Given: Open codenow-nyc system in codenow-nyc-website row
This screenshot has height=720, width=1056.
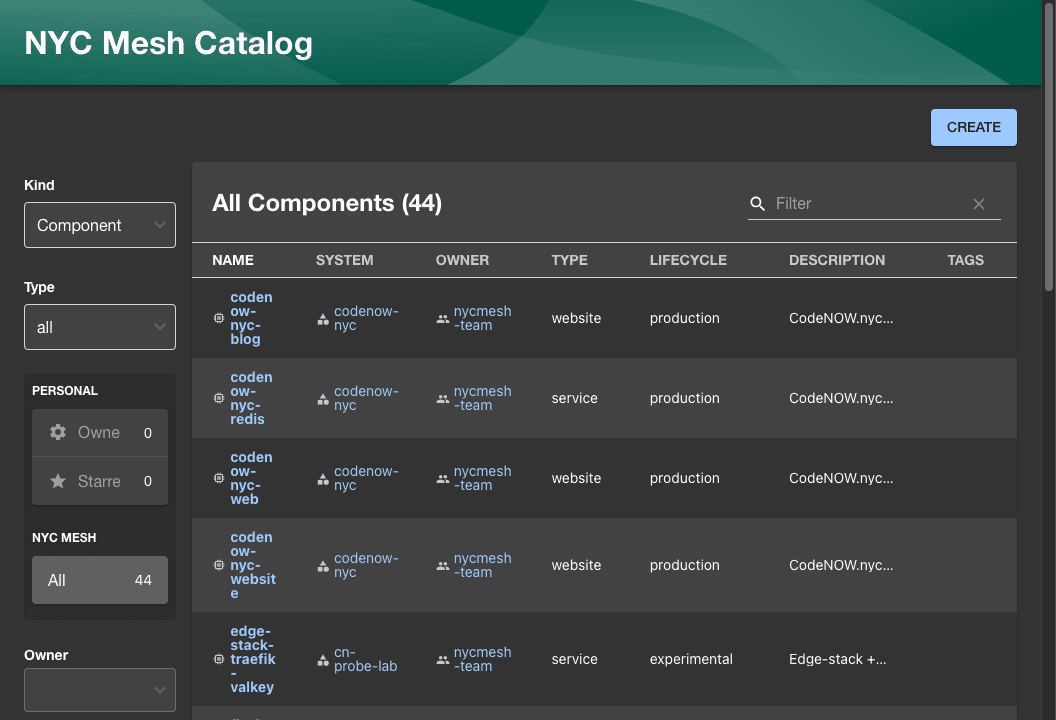Looking at the screenshot, I should [366, 565].
